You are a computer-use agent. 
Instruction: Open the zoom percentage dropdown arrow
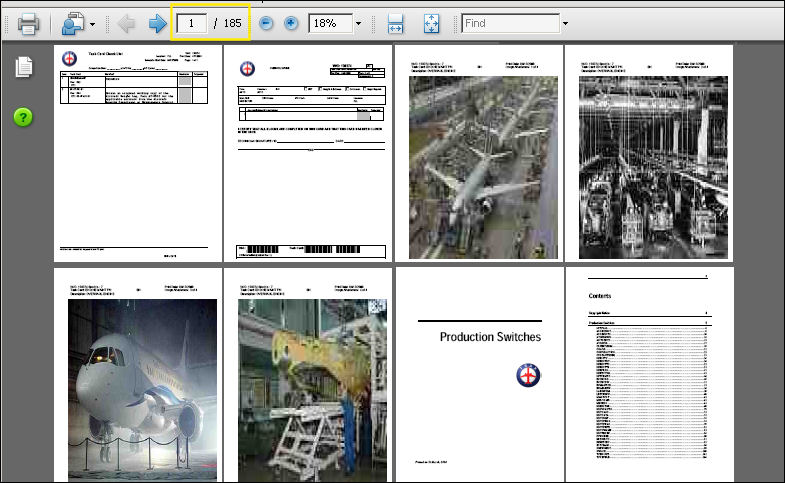click(x=358, y=24)
